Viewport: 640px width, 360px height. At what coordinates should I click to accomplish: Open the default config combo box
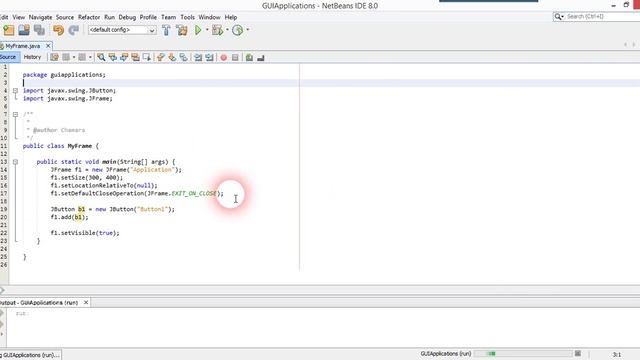(x=122, y=30)
